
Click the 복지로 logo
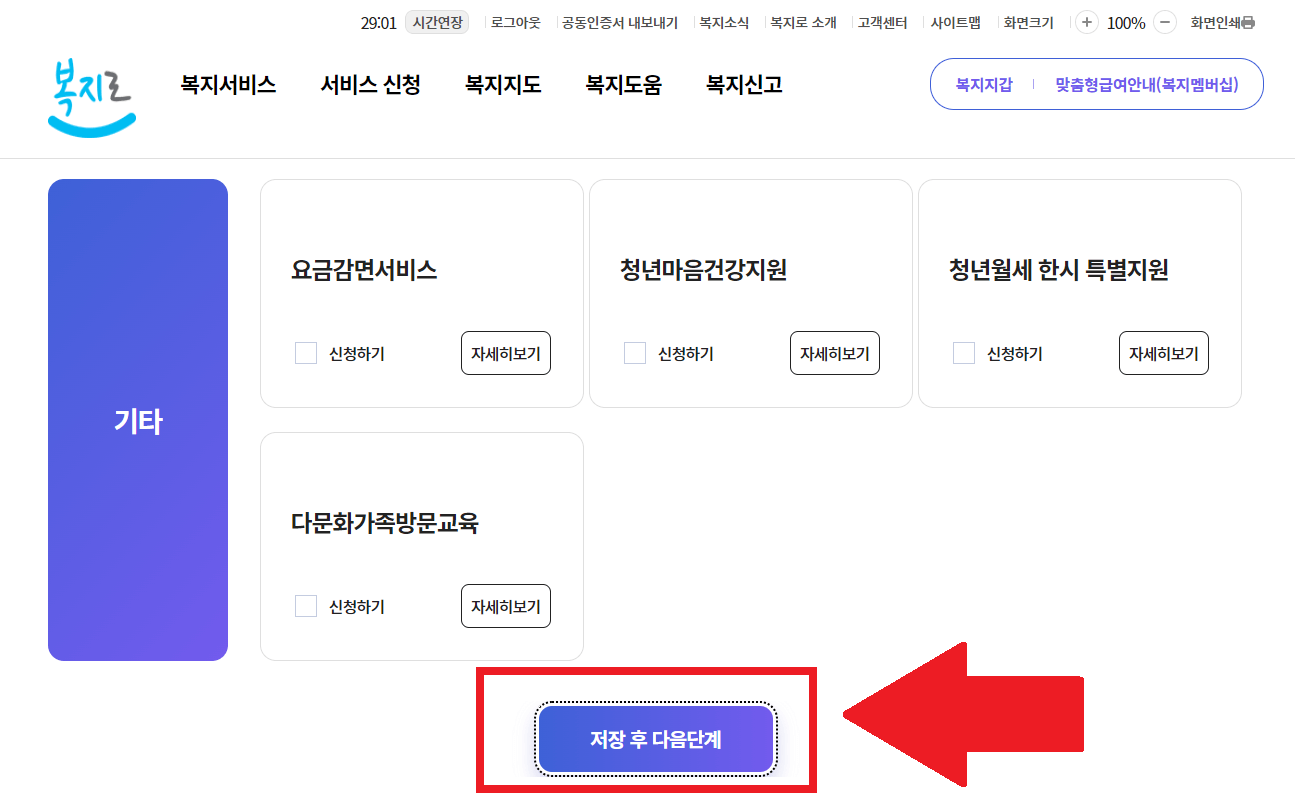(x=90, y=94)
